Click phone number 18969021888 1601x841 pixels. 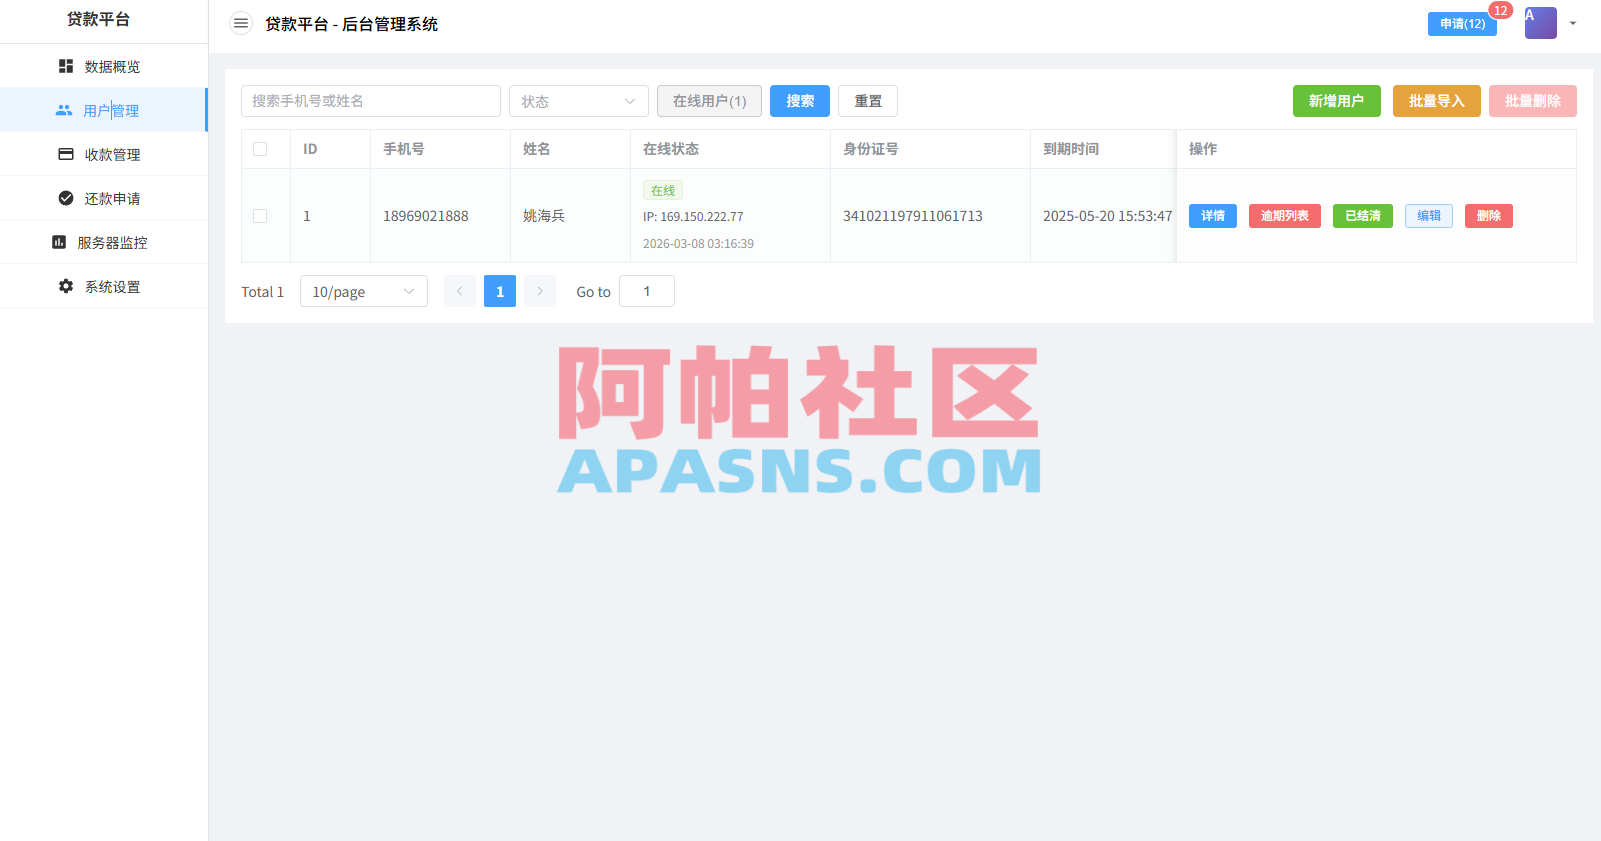tap(426, 216)
